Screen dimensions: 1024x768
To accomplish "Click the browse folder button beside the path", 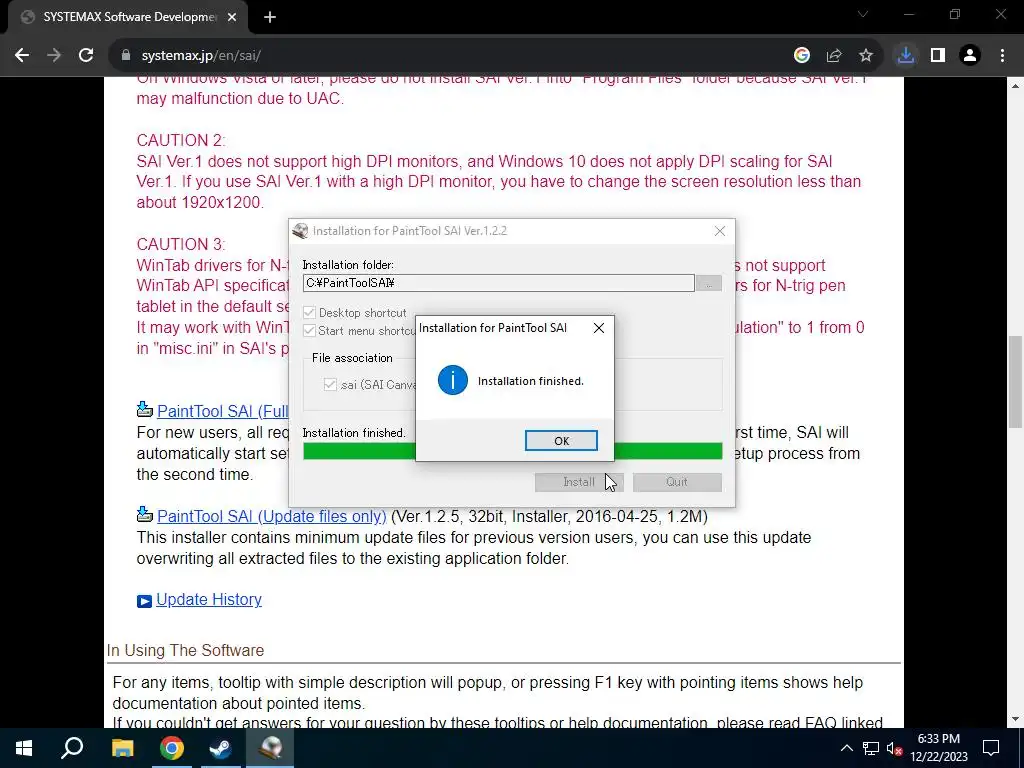I will tap(709, 283).
